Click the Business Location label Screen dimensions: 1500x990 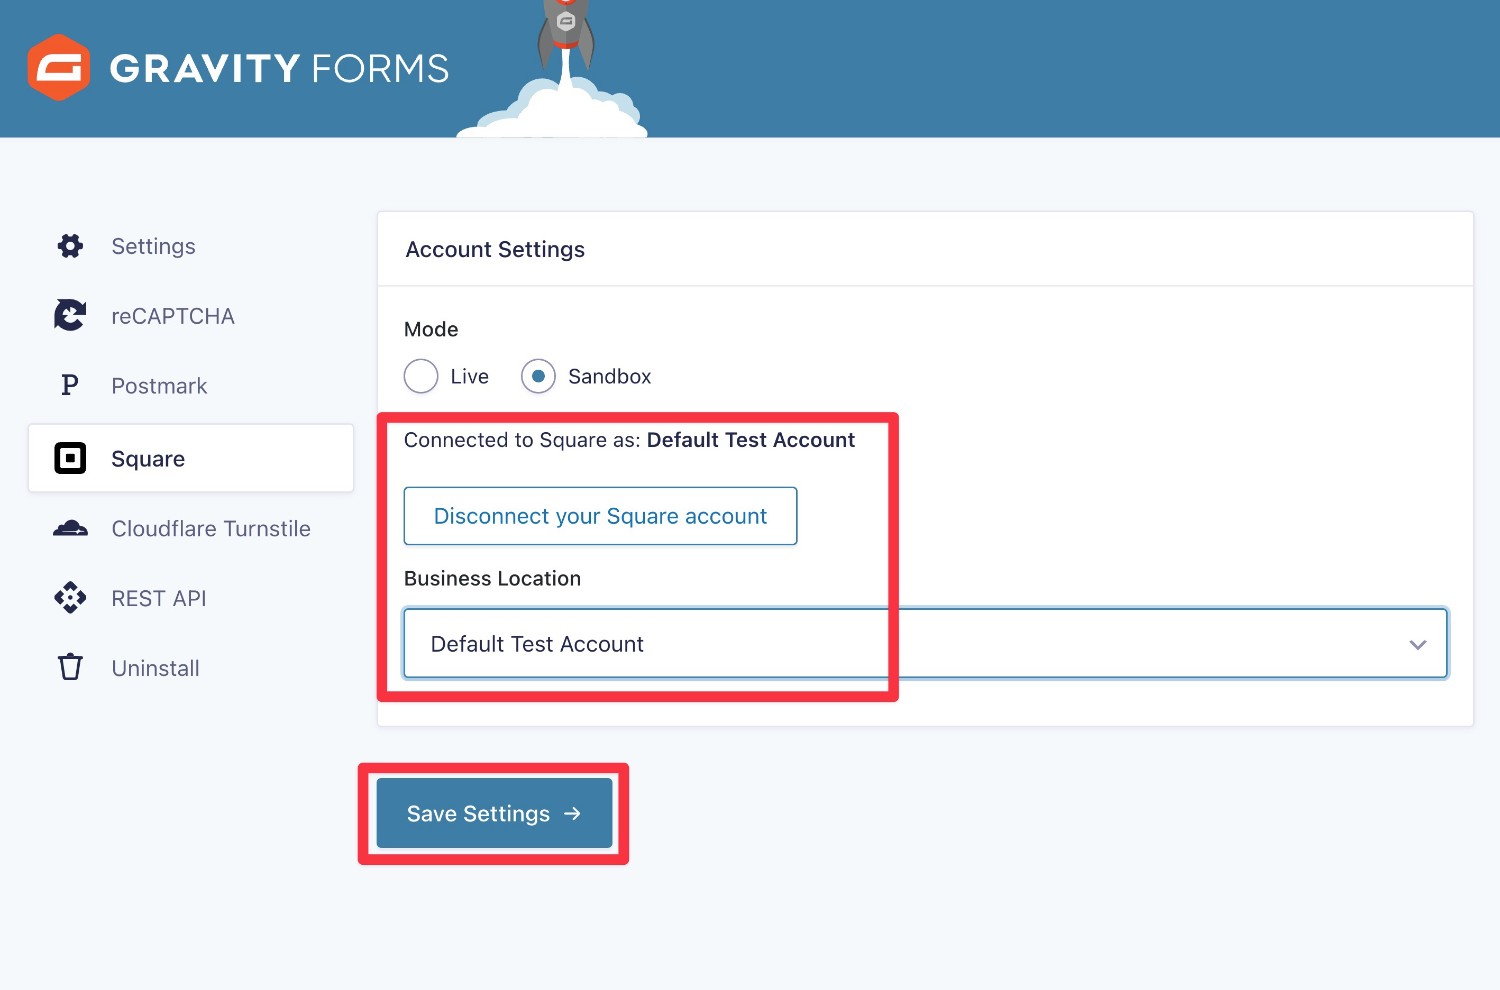pyautogui.click(x=492, y=579)
